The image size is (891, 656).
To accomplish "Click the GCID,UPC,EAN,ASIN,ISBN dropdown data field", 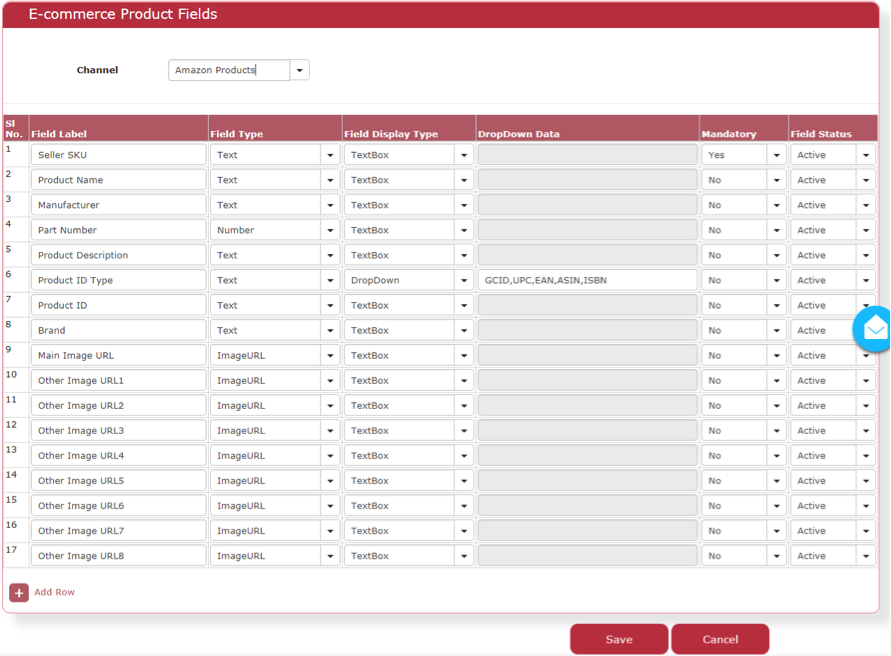I will point(588,280).
